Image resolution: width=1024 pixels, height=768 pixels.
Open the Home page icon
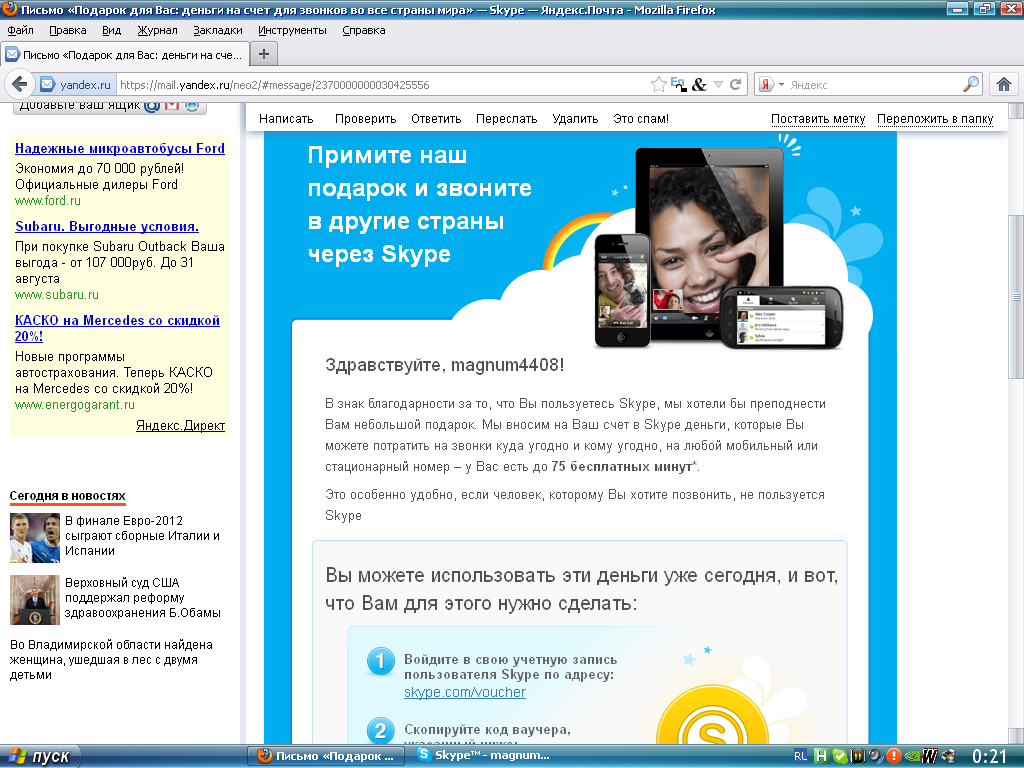[x=1004, y=84]
